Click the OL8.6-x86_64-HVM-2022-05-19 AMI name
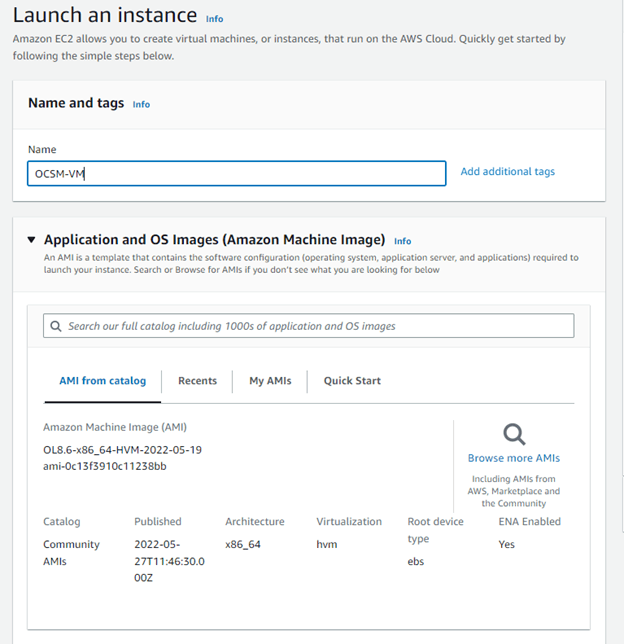The image size is (624, 644). coord(122,450)
